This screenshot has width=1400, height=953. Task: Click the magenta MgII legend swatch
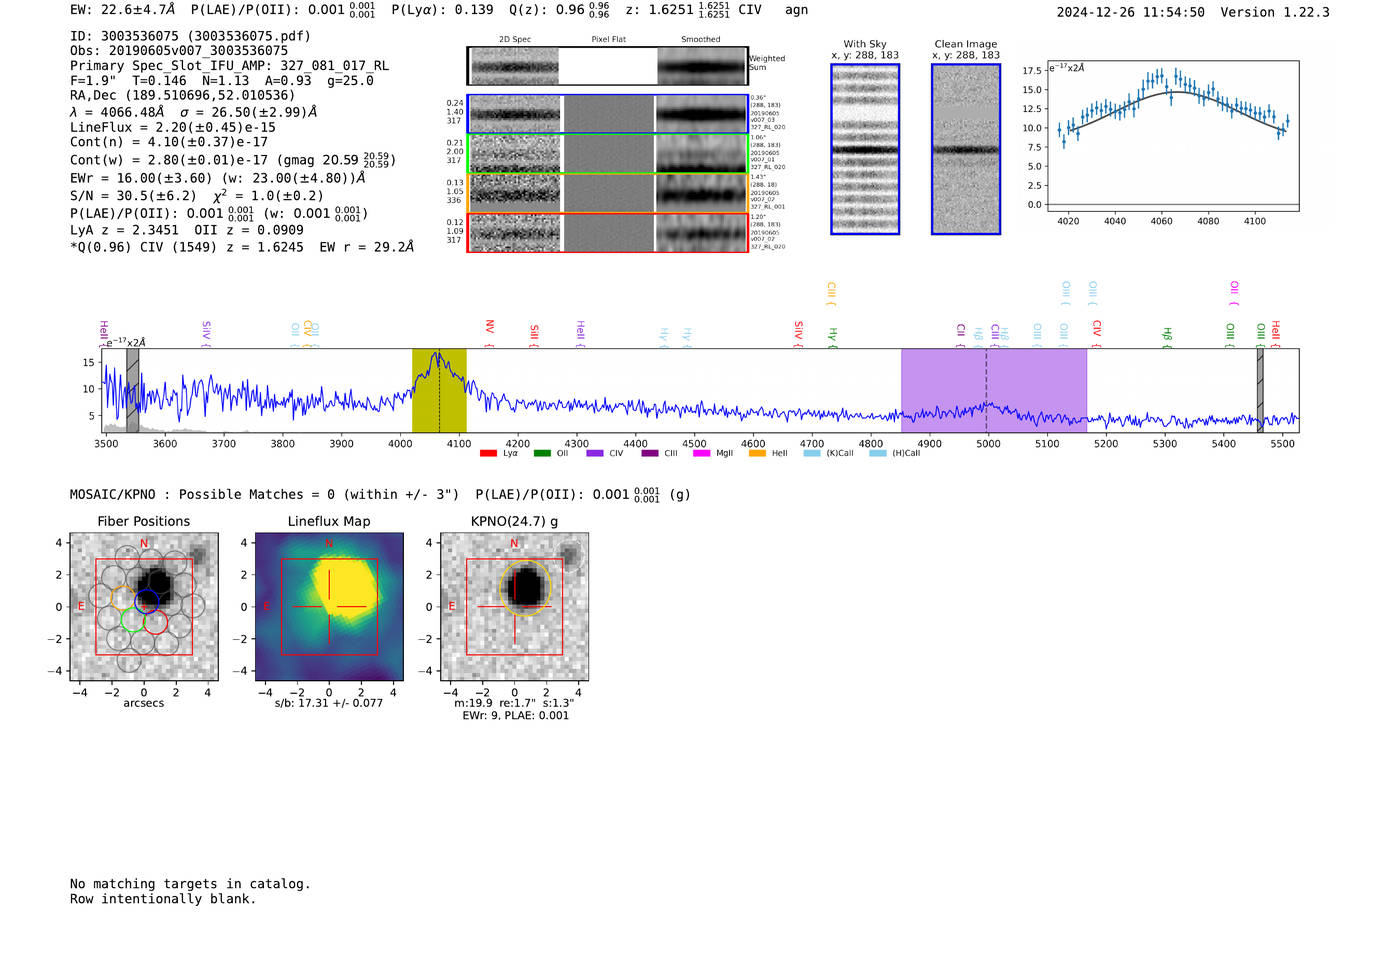click(x=701, y=453)
